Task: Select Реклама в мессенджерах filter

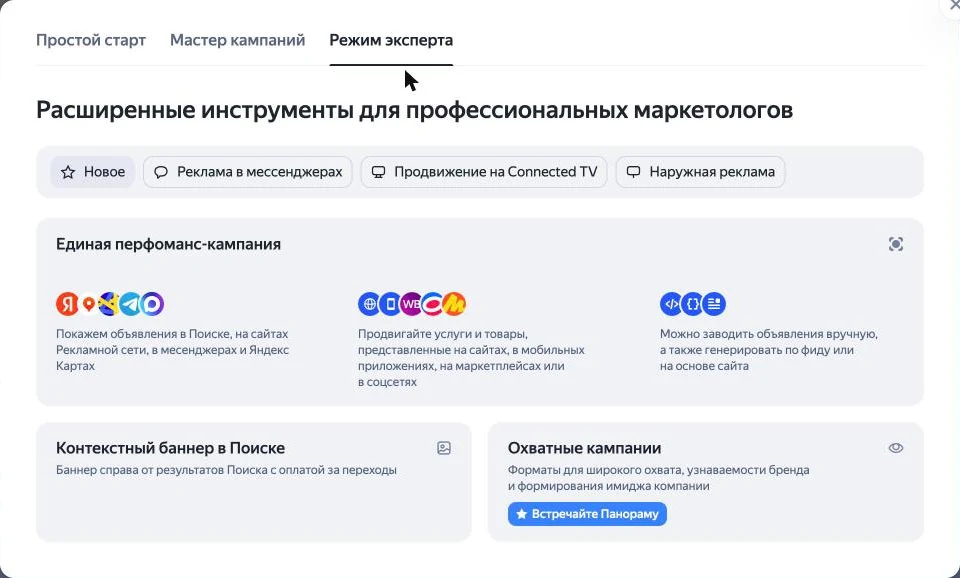Action: [248, 172]
